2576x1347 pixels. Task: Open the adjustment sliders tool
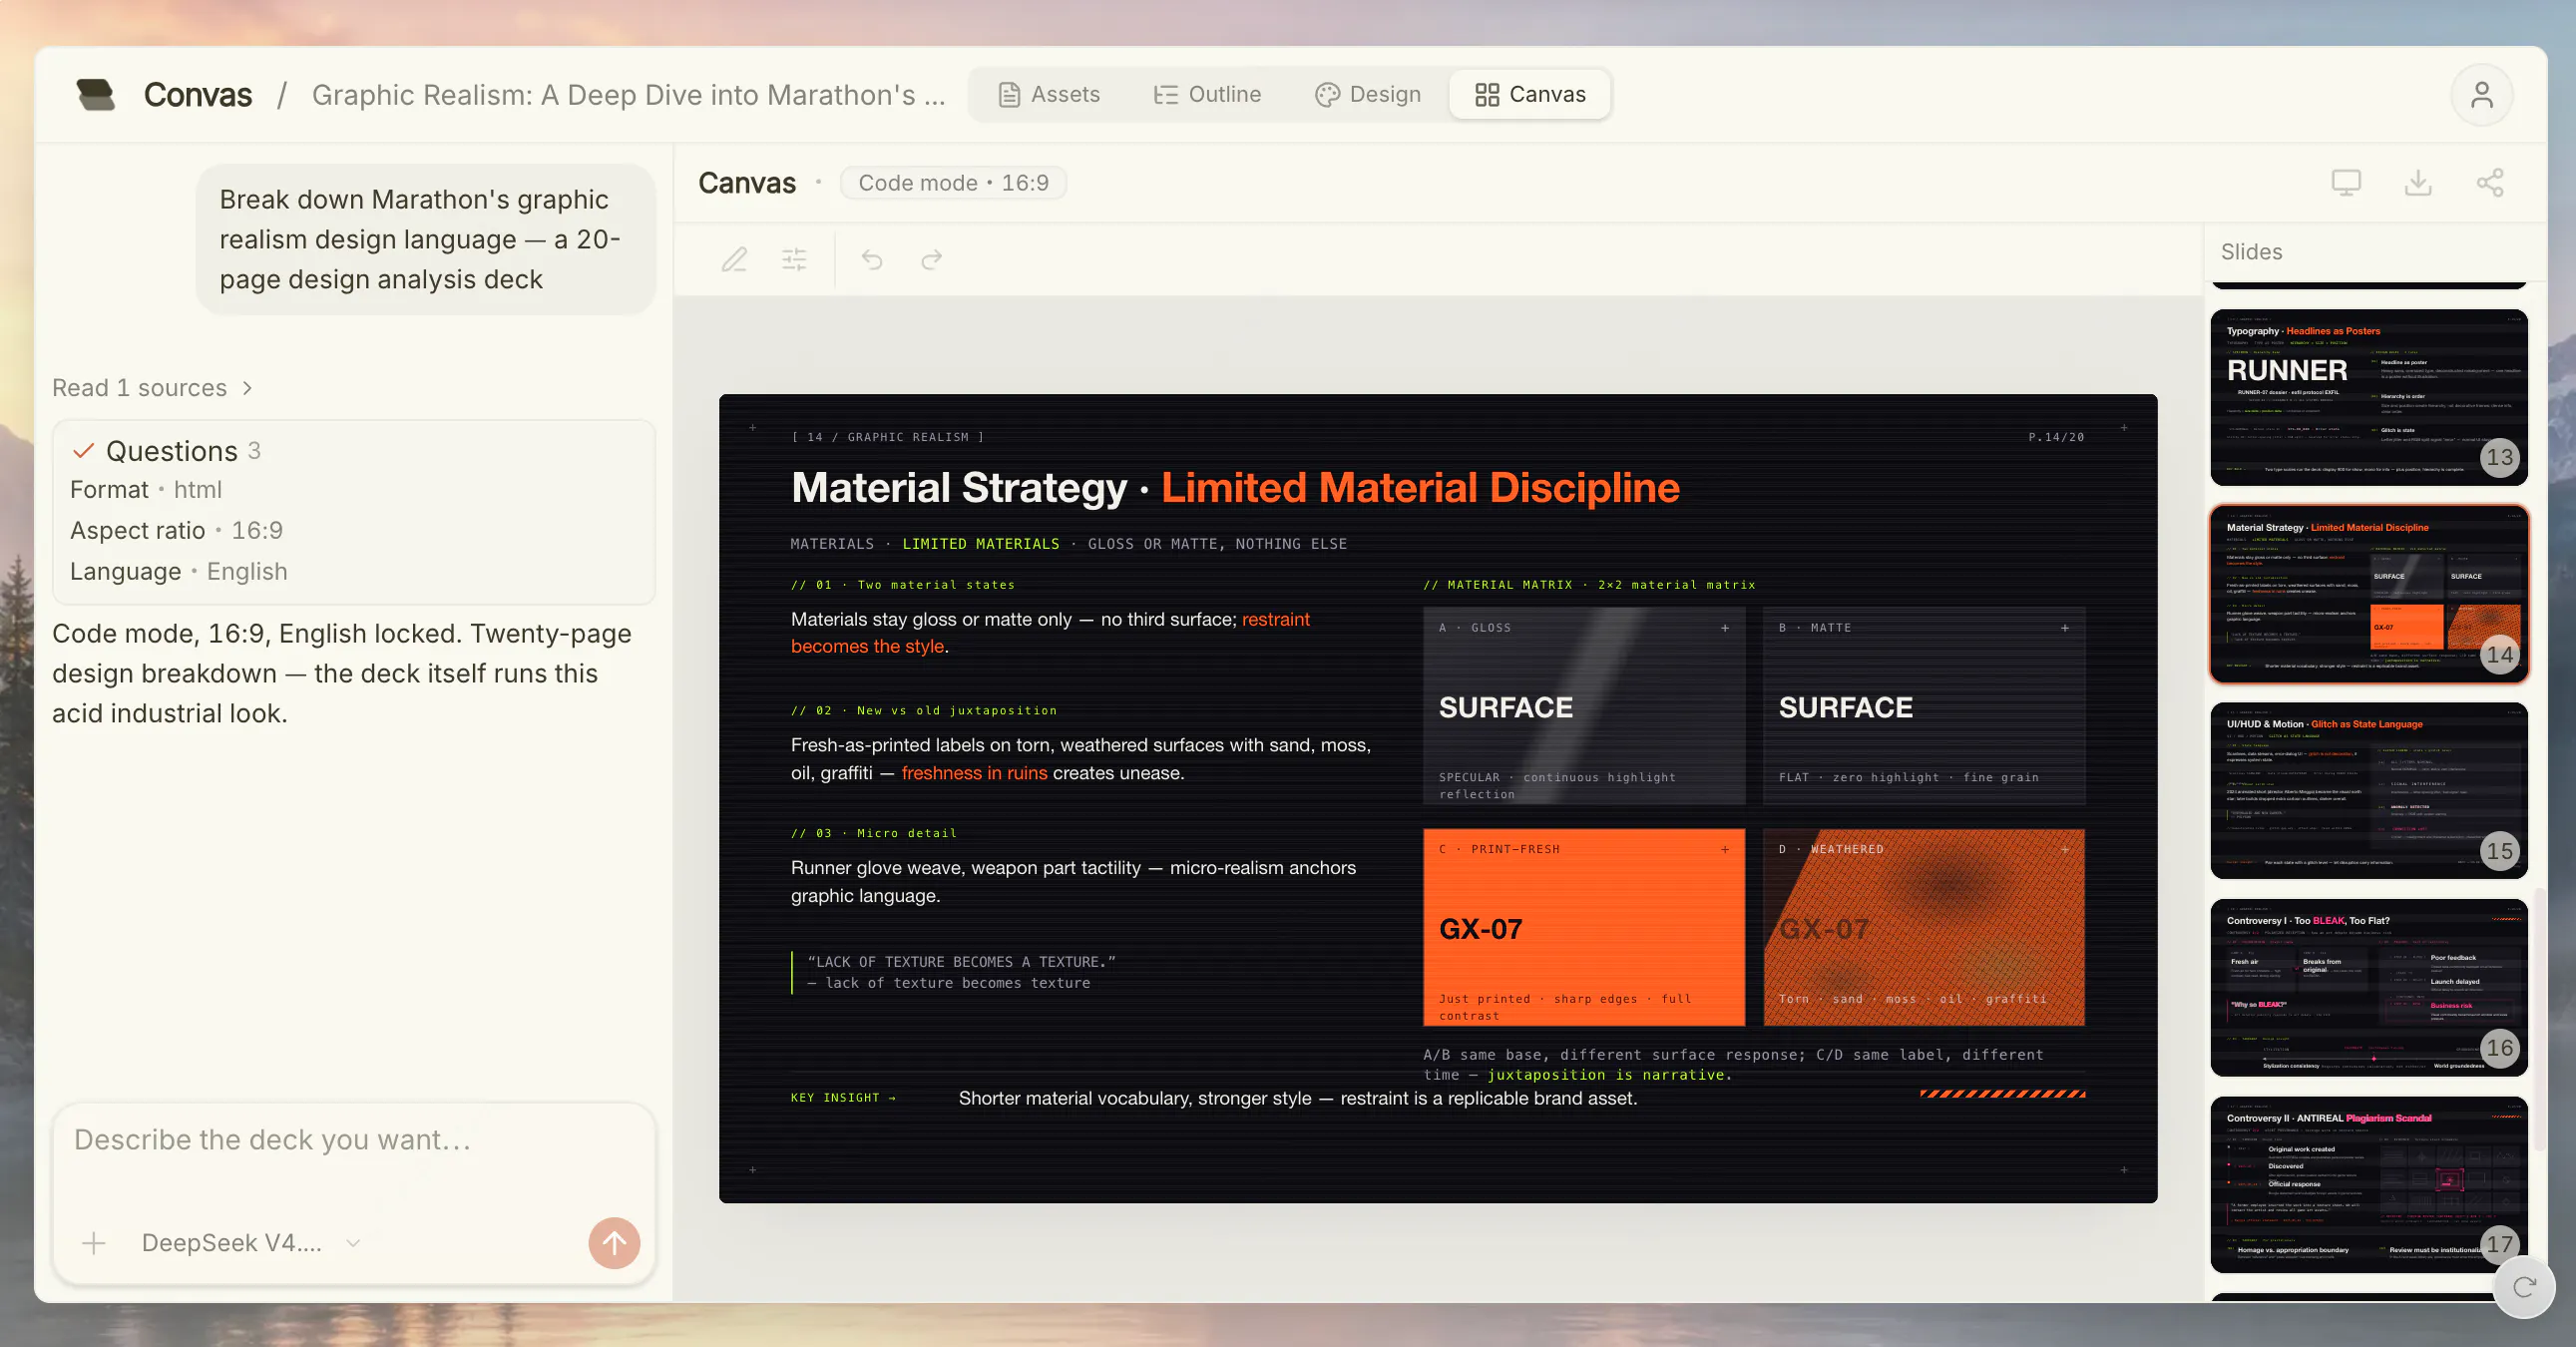click(x=794, y=260)
